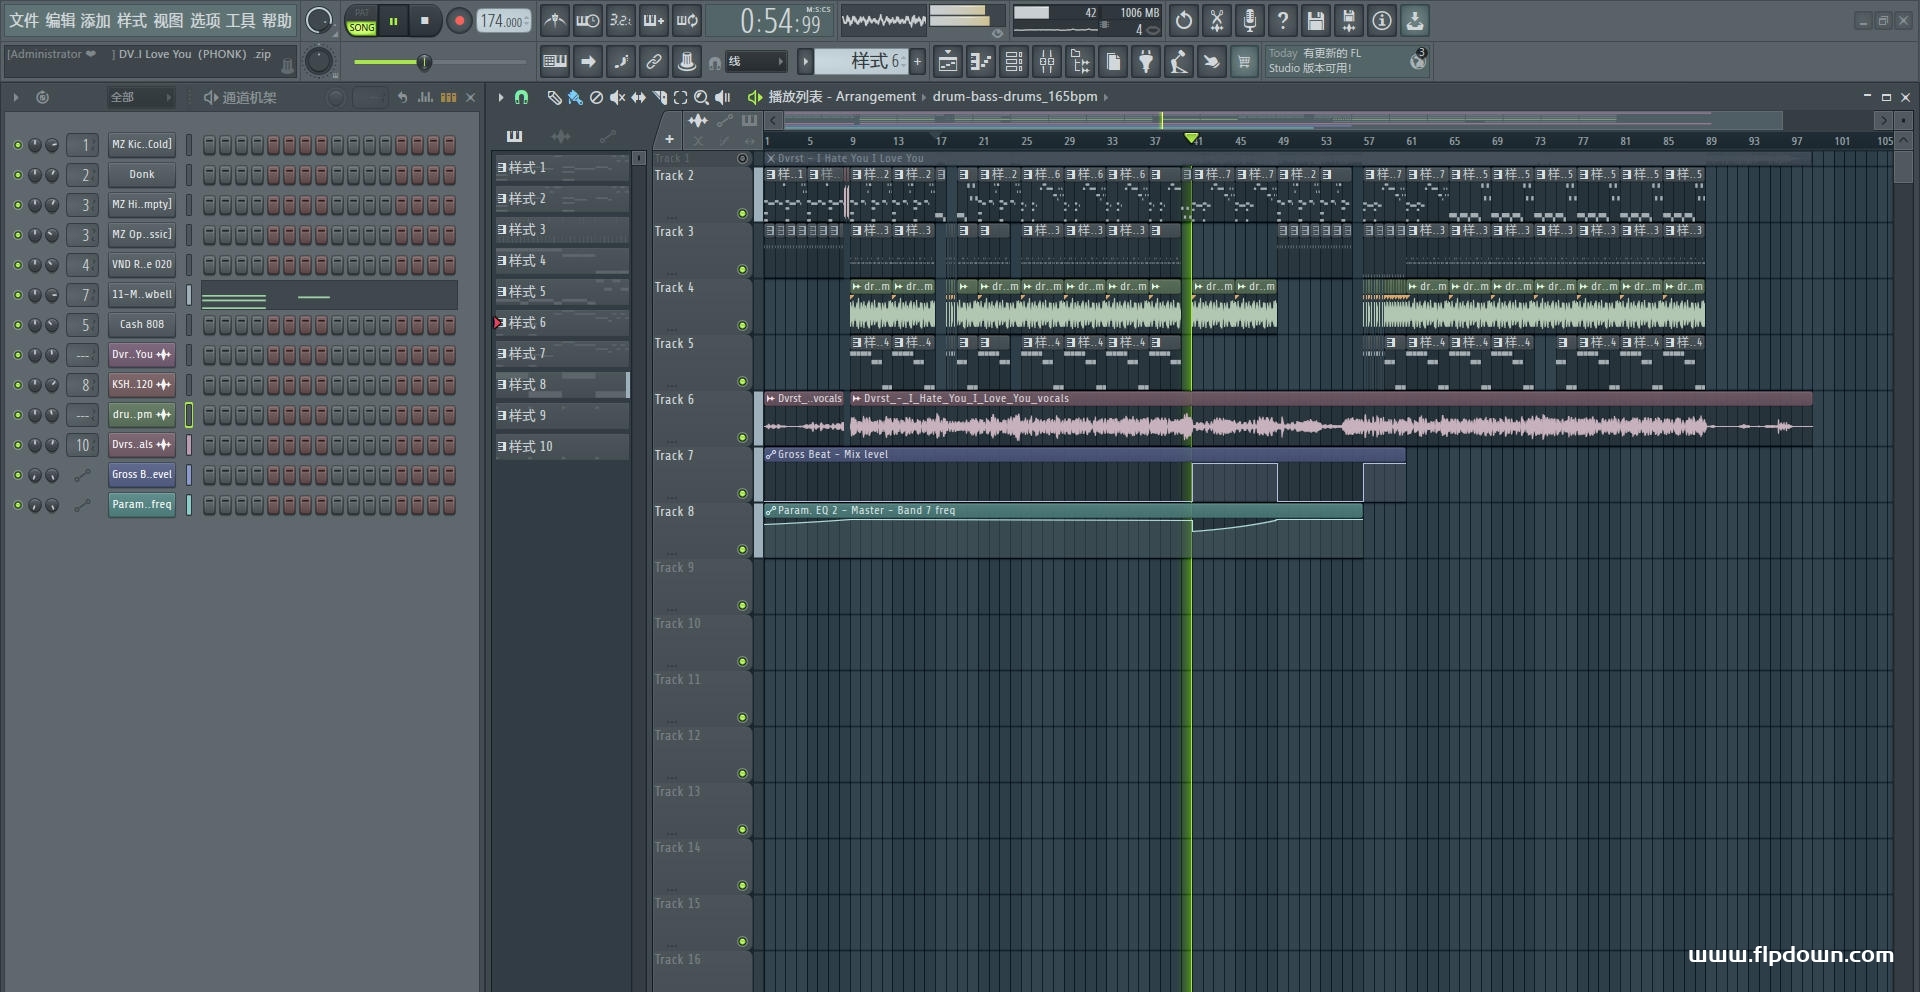Open the Cash 808 channel button
Viewport: 1920px width, 992px height.
[141, 324]
